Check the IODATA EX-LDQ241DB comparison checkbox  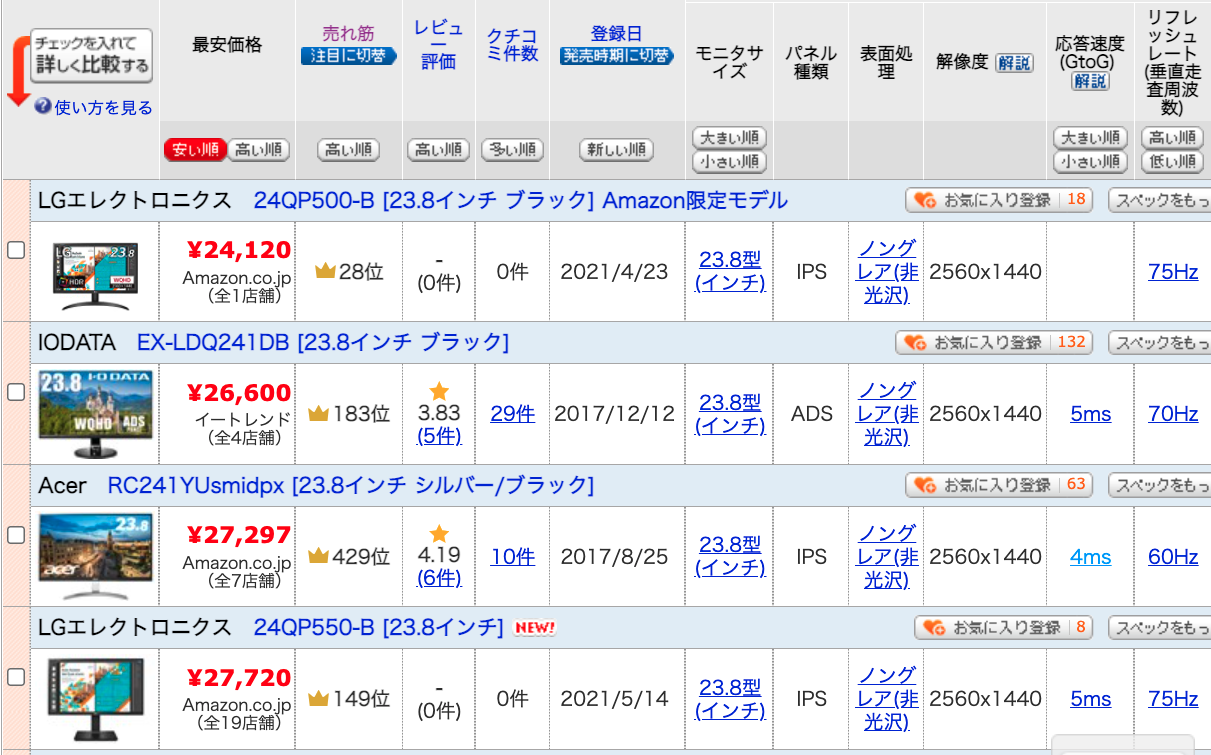(16, 393)
